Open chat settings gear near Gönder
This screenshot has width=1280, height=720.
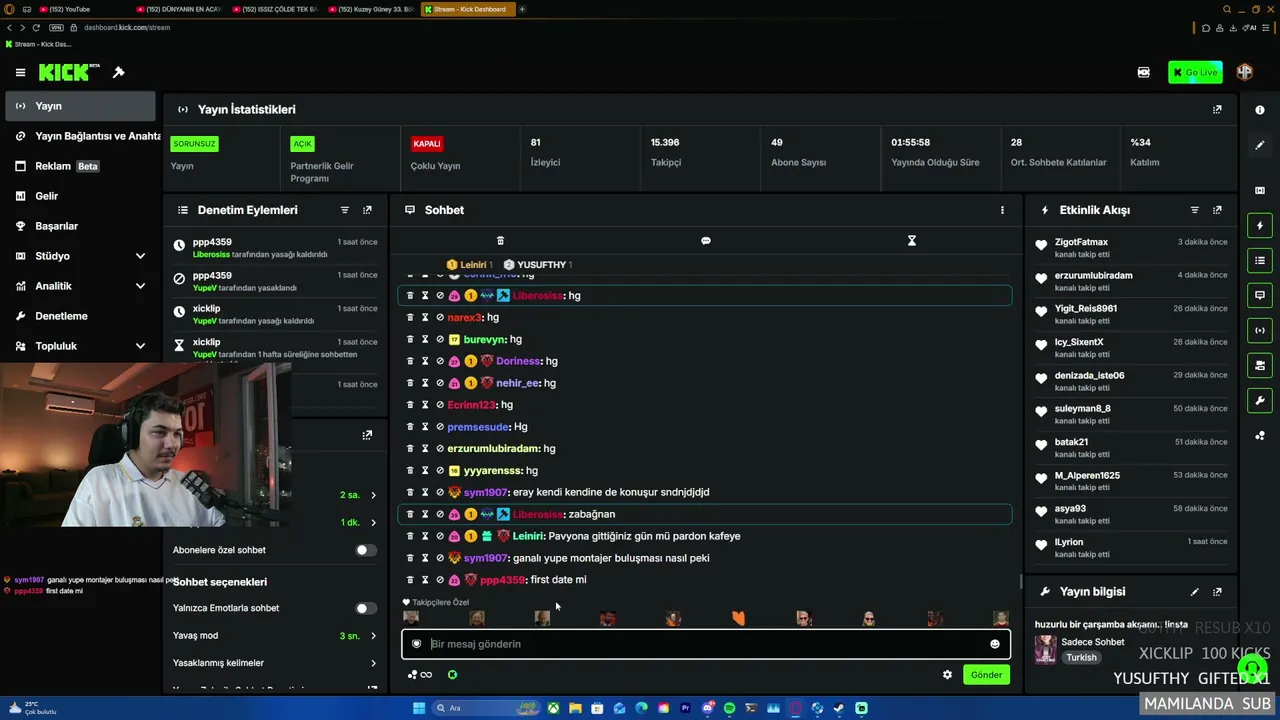point(947,675)
